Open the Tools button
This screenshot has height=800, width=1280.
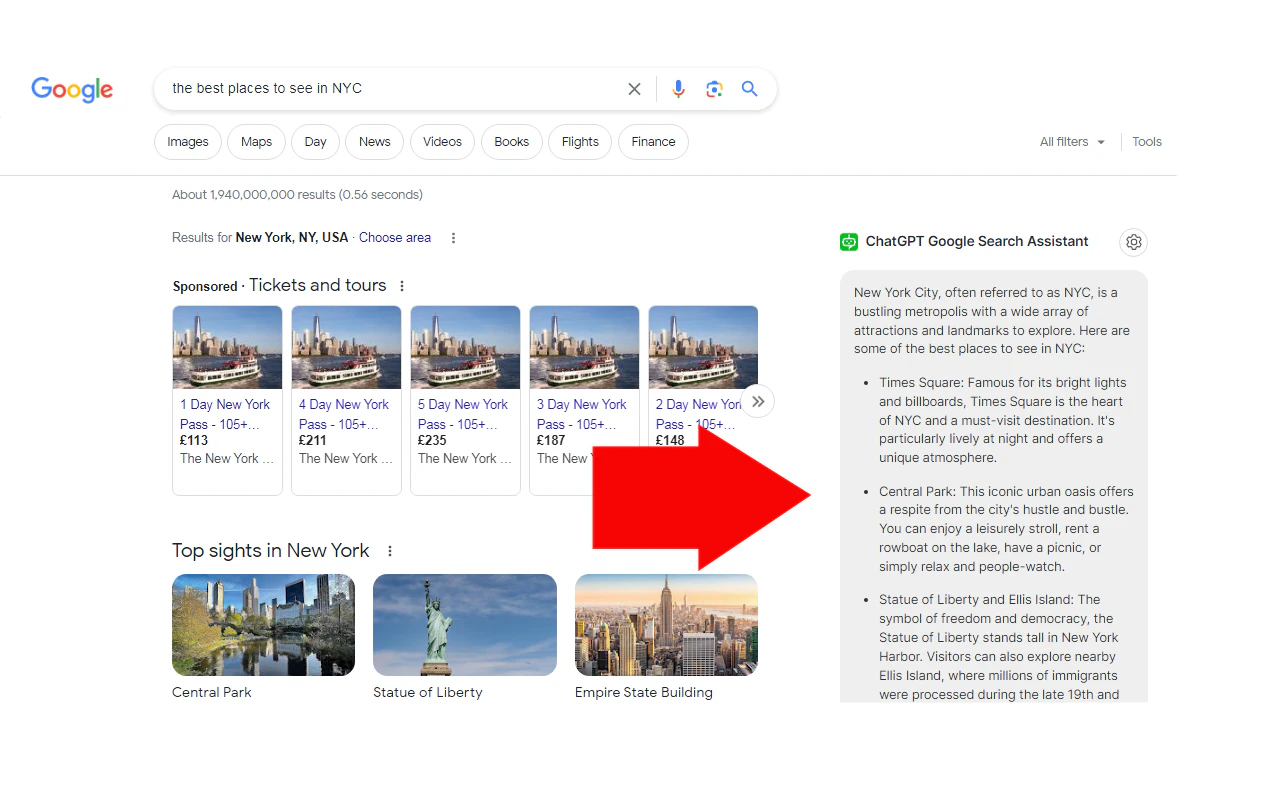coord(1147,142)
